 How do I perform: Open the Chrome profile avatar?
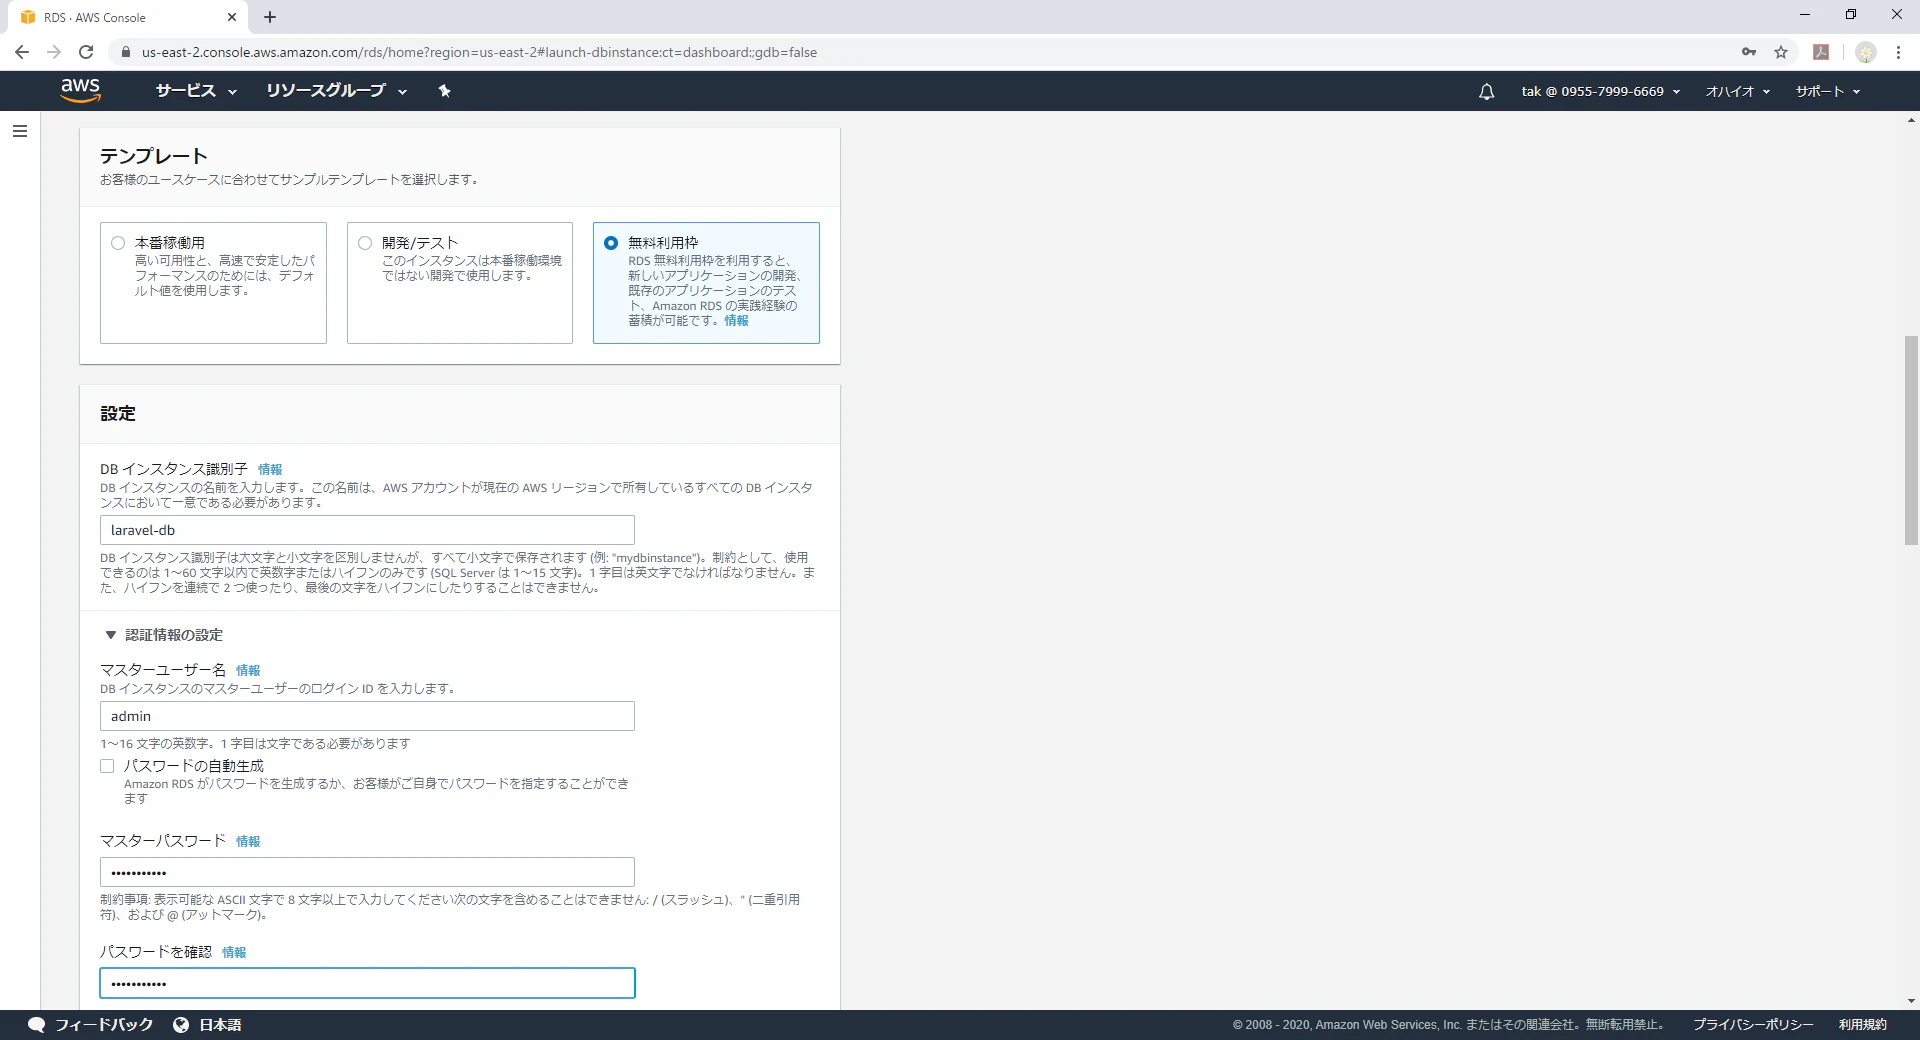click(x=1865, y=52)
